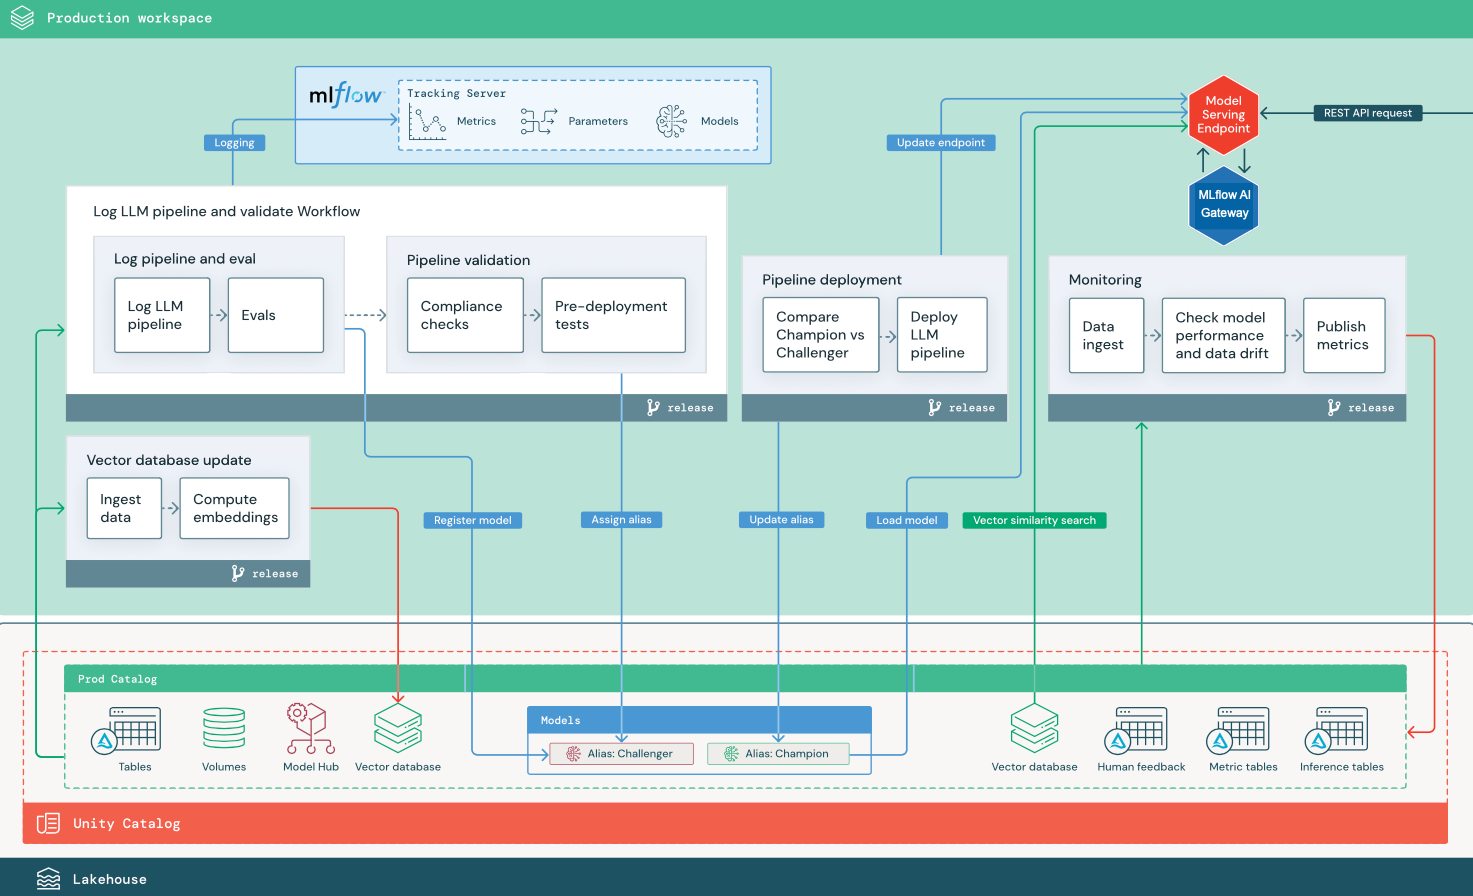1473x896 pixels.
Task: Click the Evals step box
Action: point(275,315)
